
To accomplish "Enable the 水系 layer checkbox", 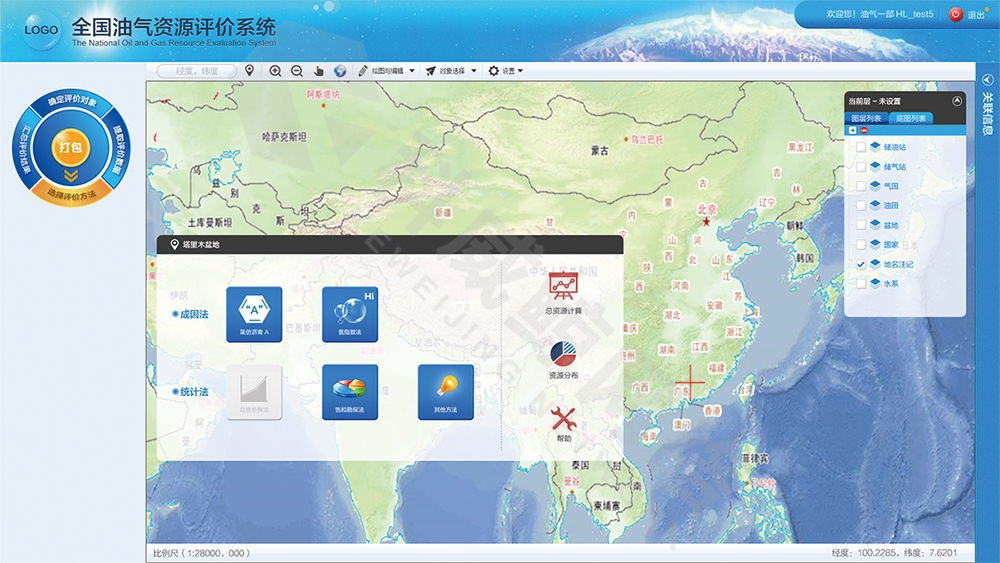I will [860, 284].
